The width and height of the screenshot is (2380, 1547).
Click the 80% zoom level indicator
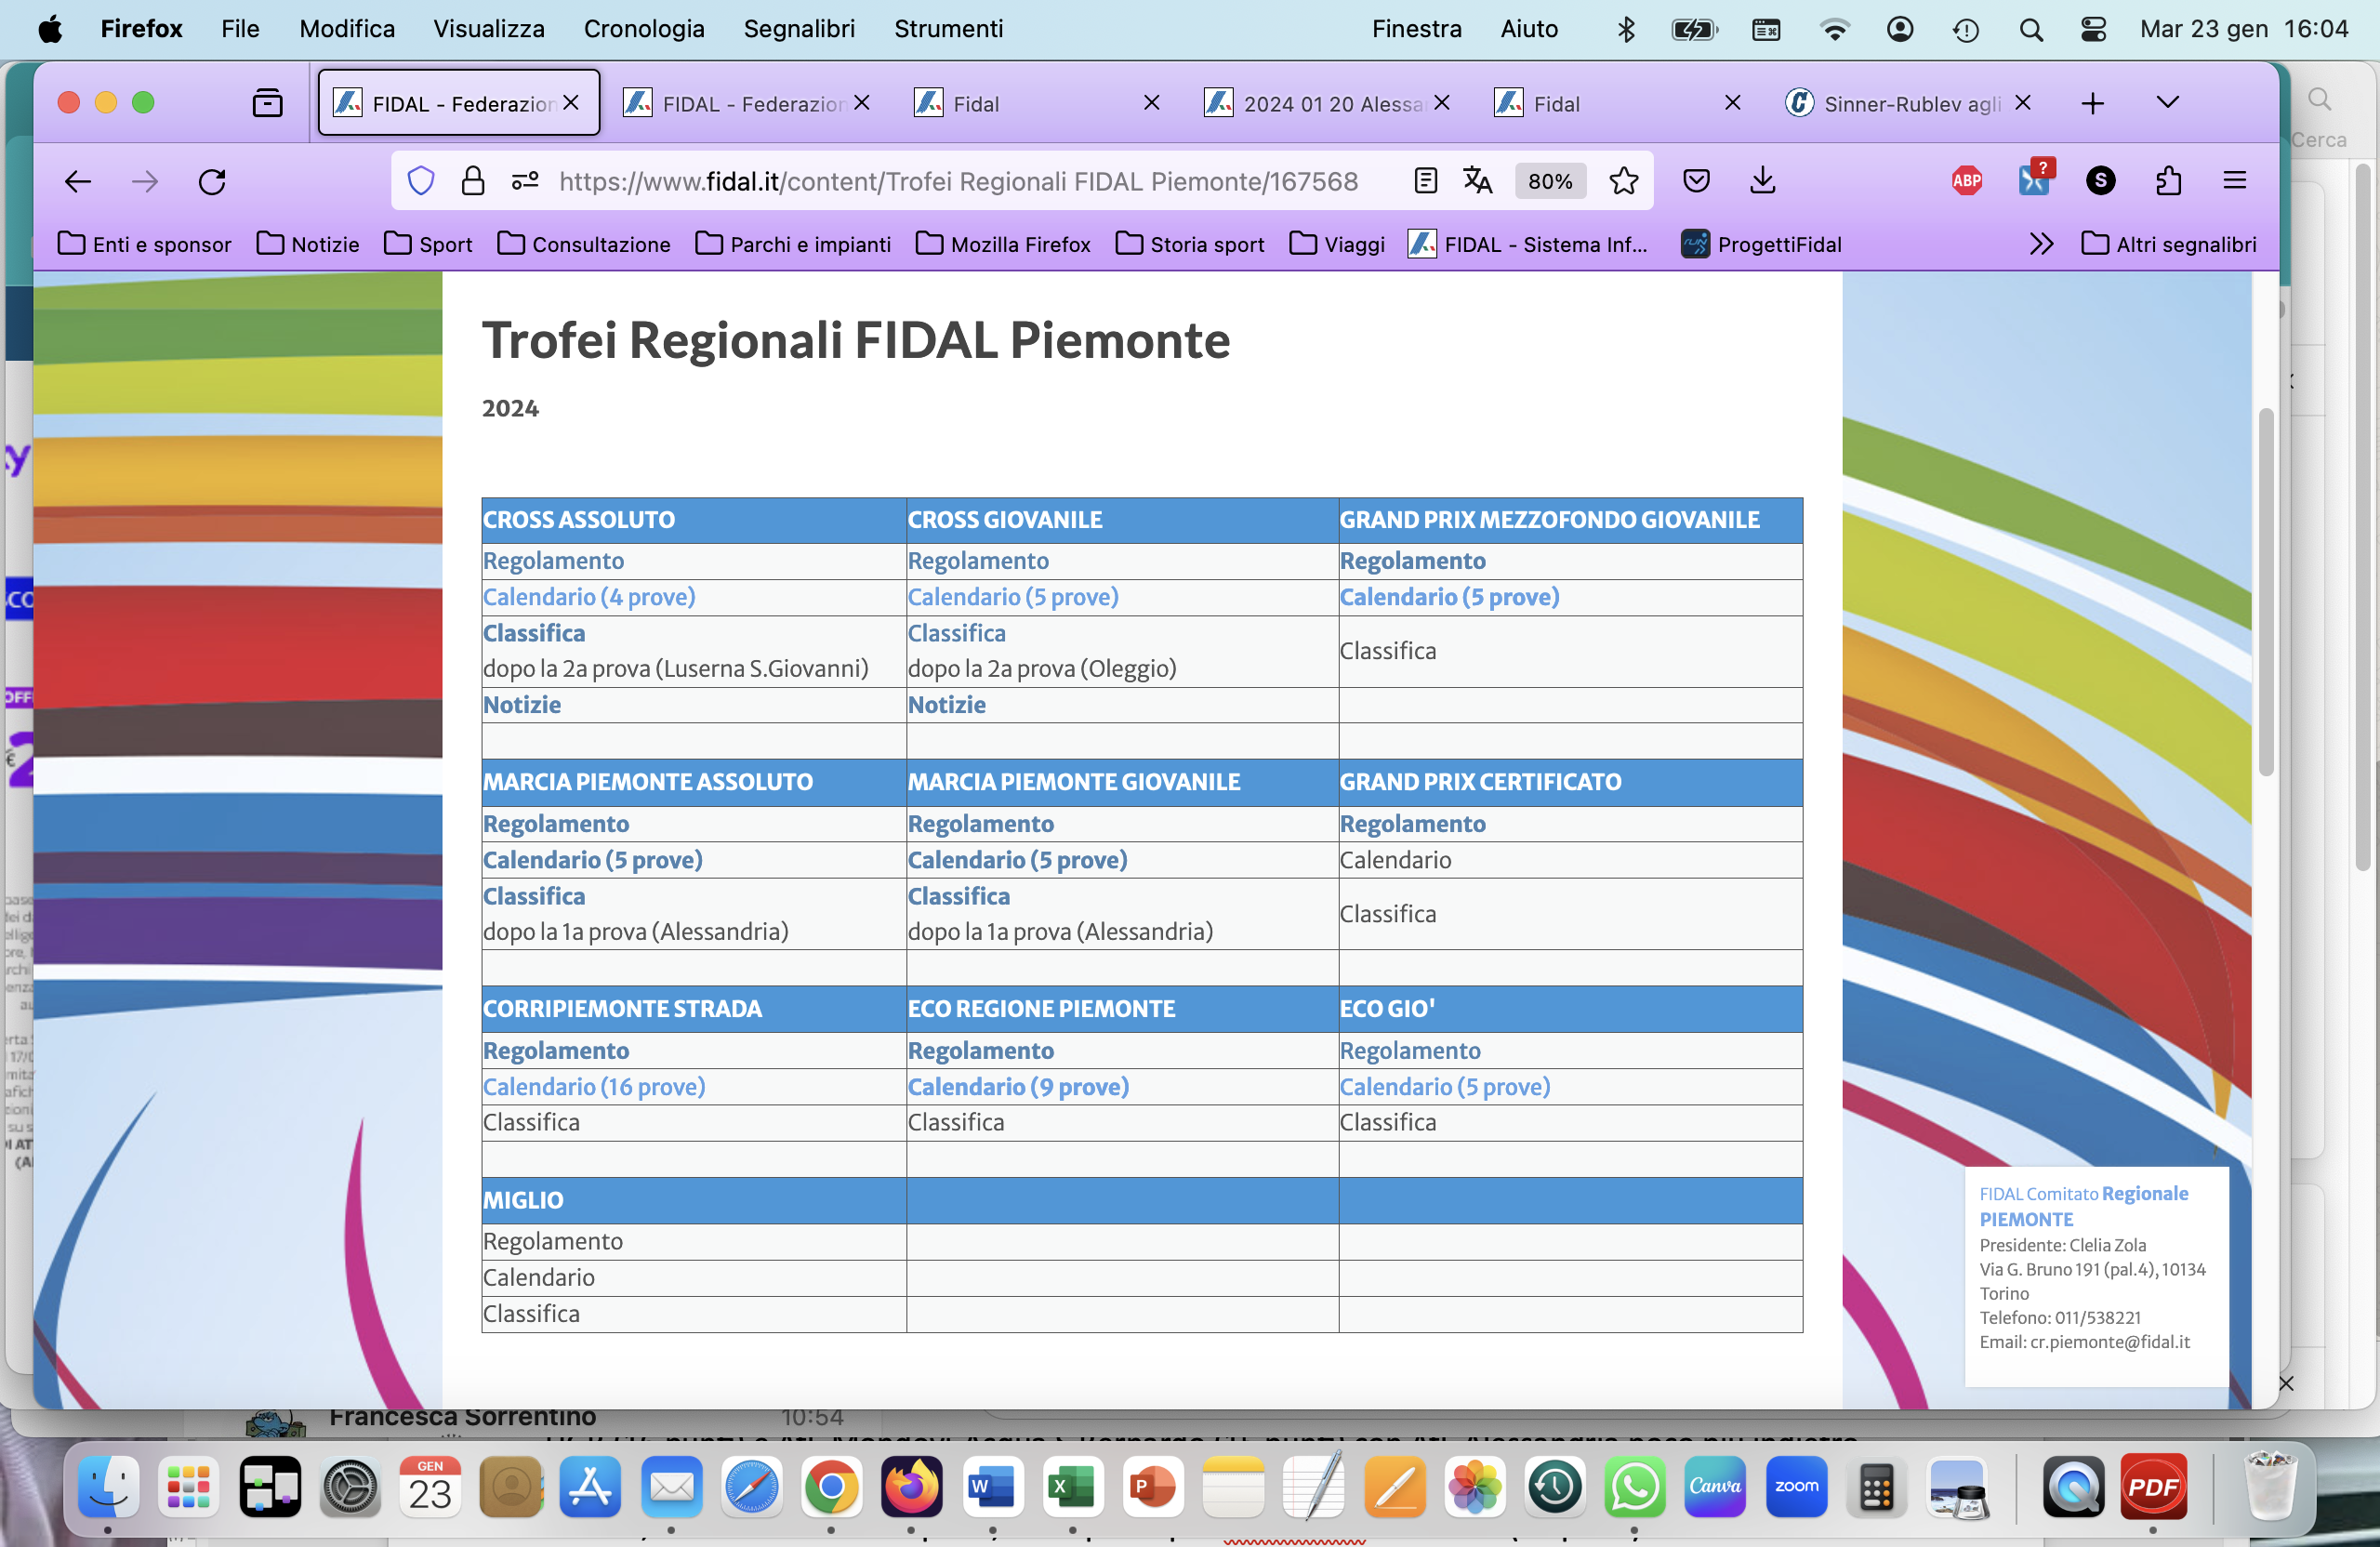point(1549,181)
